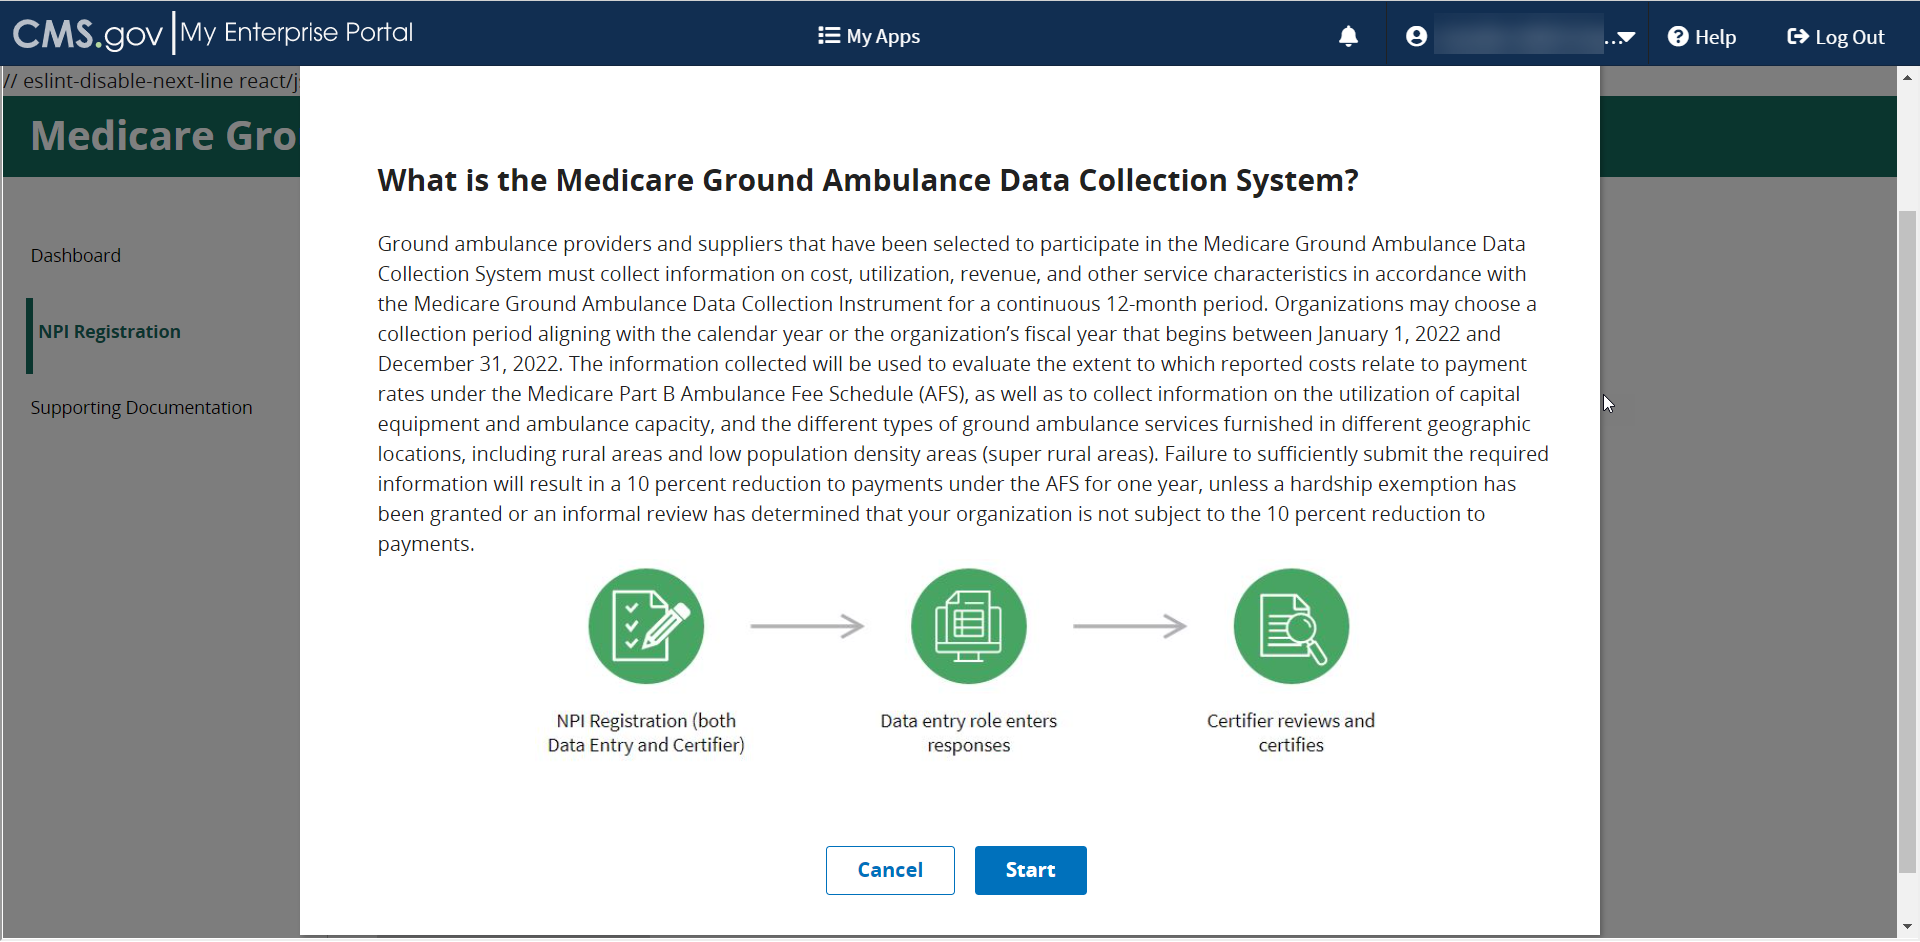Click the data entry monitor icon
This screenshot has width=1920, height=942.
[968, 626]
